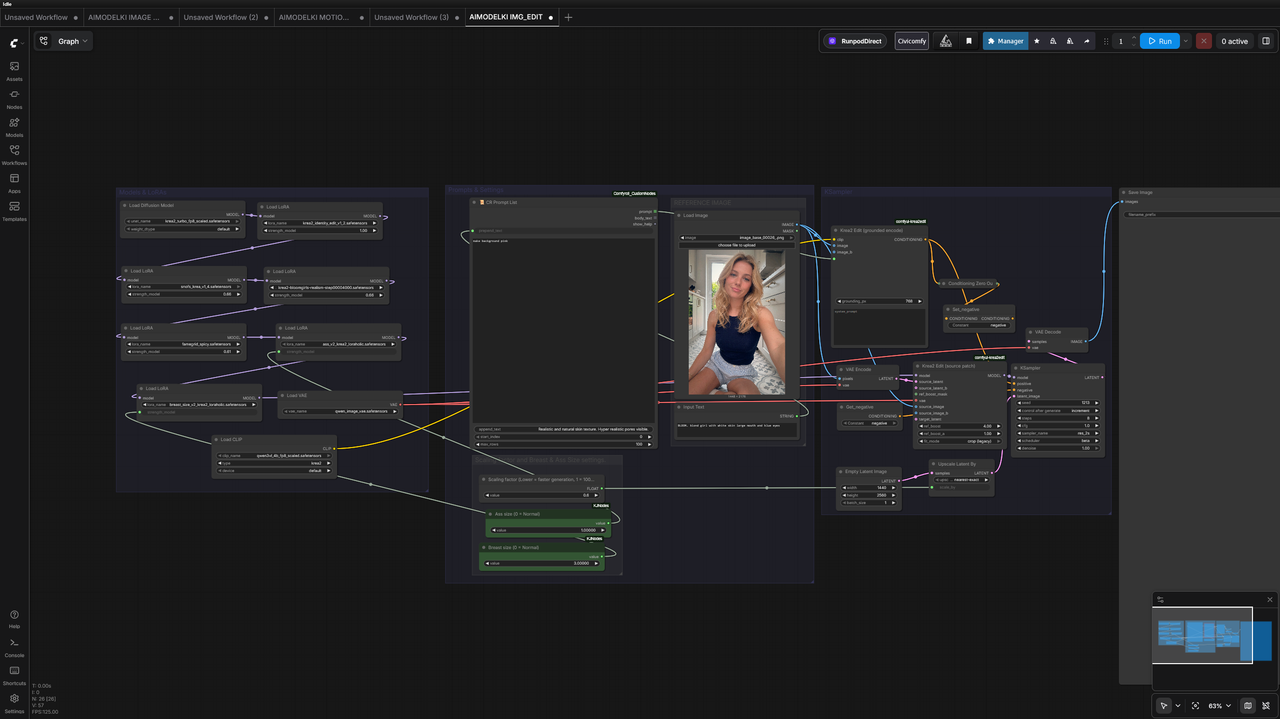
Task: Click the CR Prompt List text area
Action: tap(563, 330)
